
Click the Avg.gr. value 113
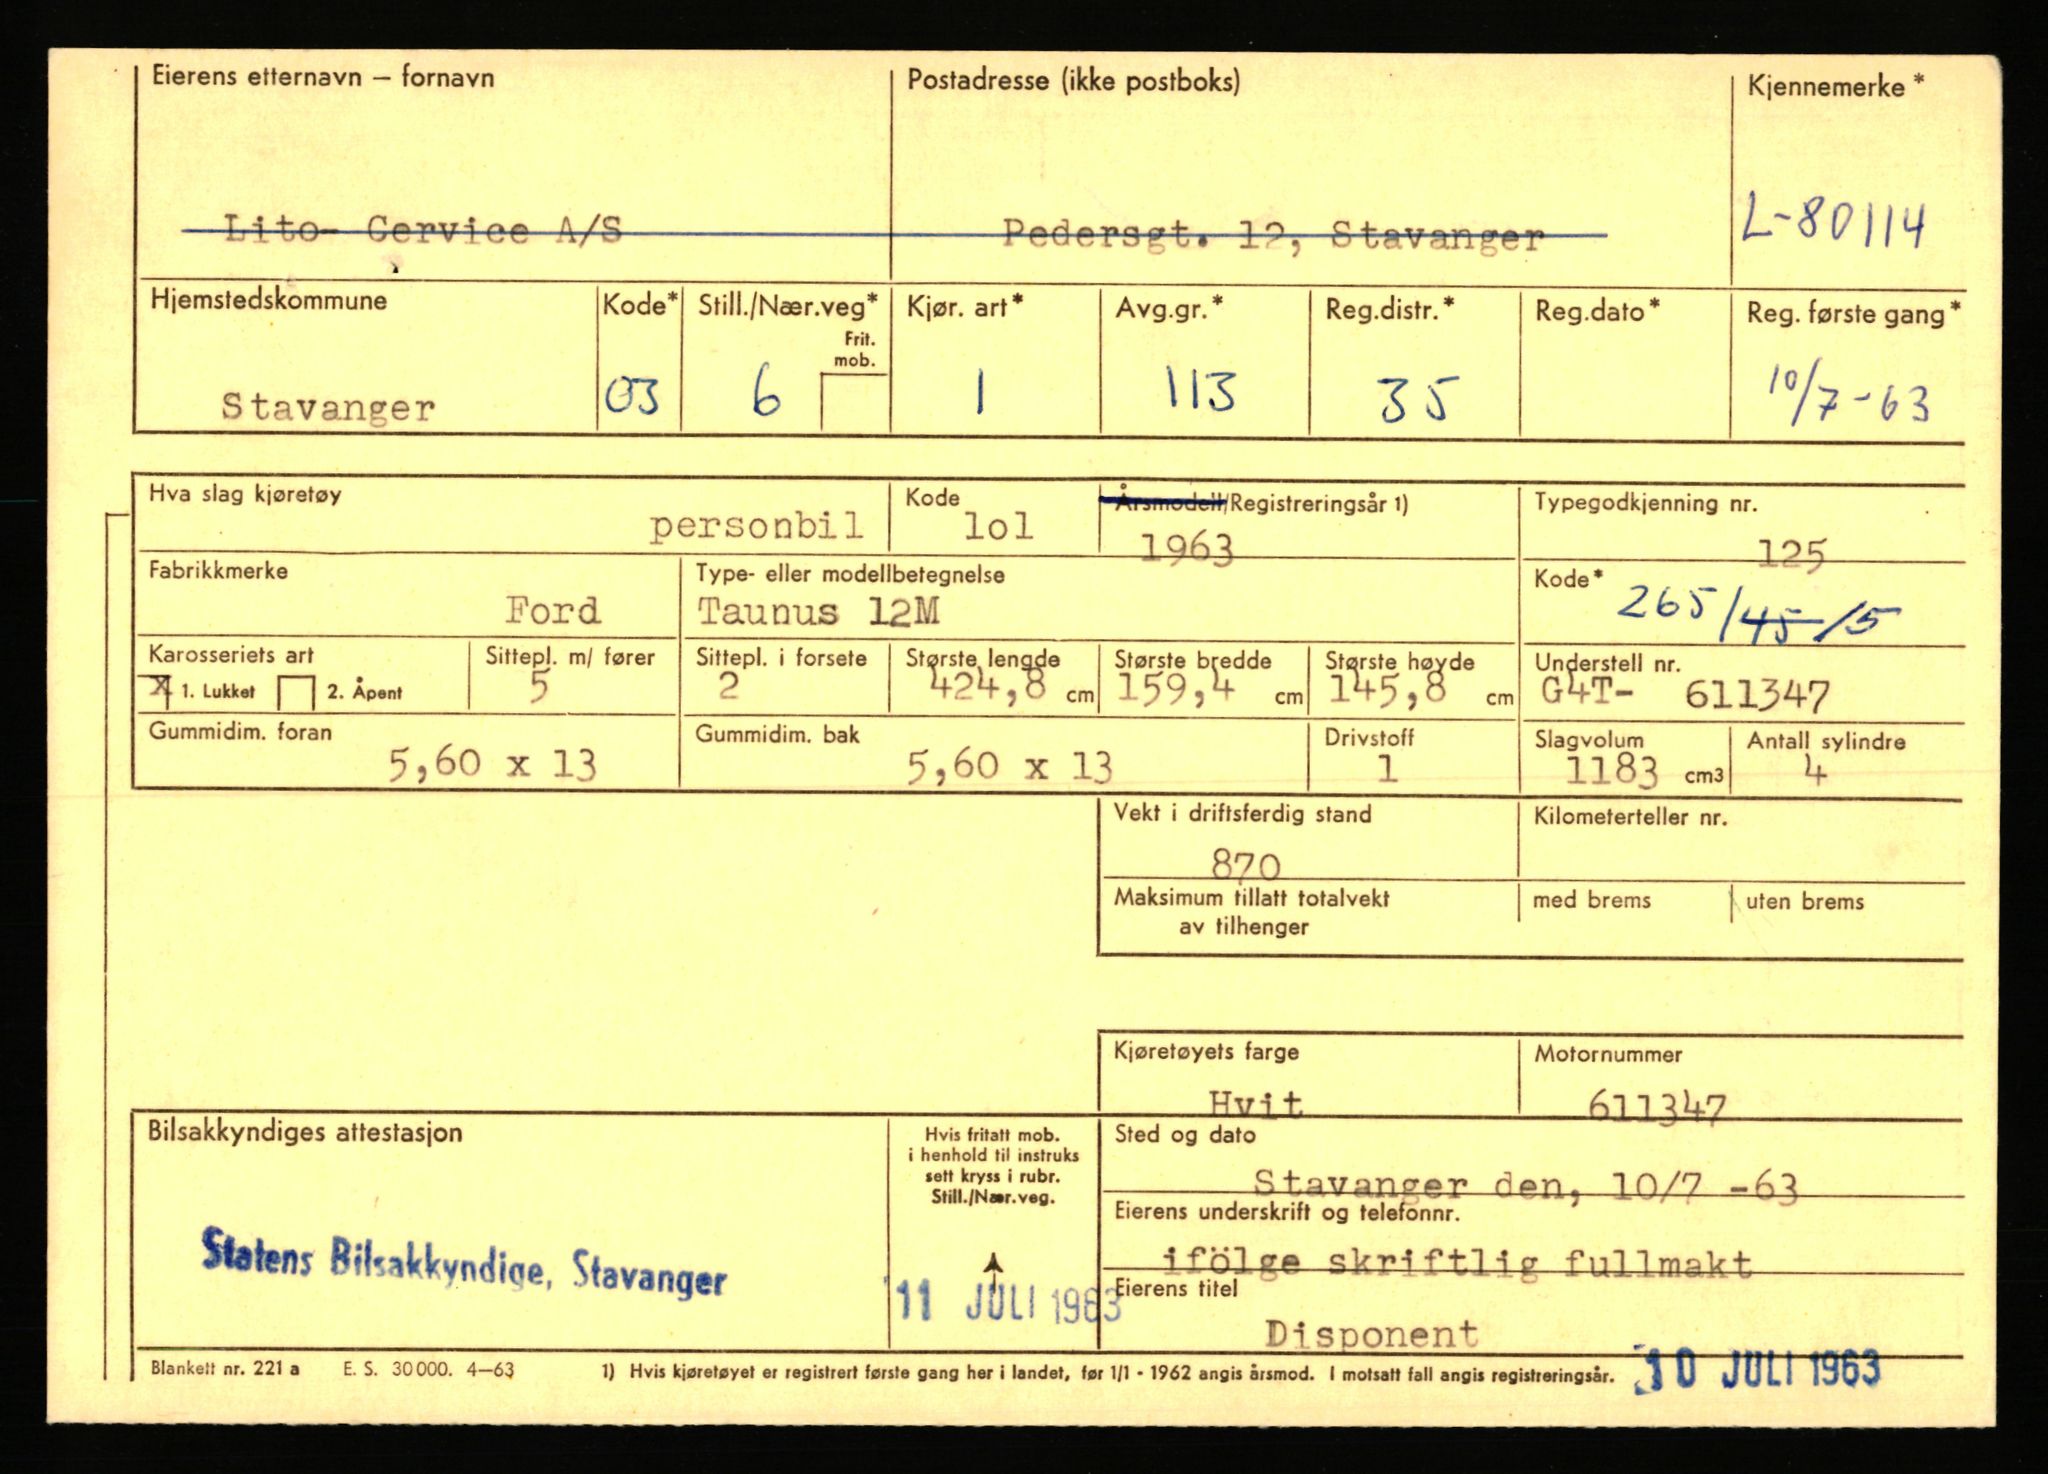pyautogui.click(x=1201, y=390)
